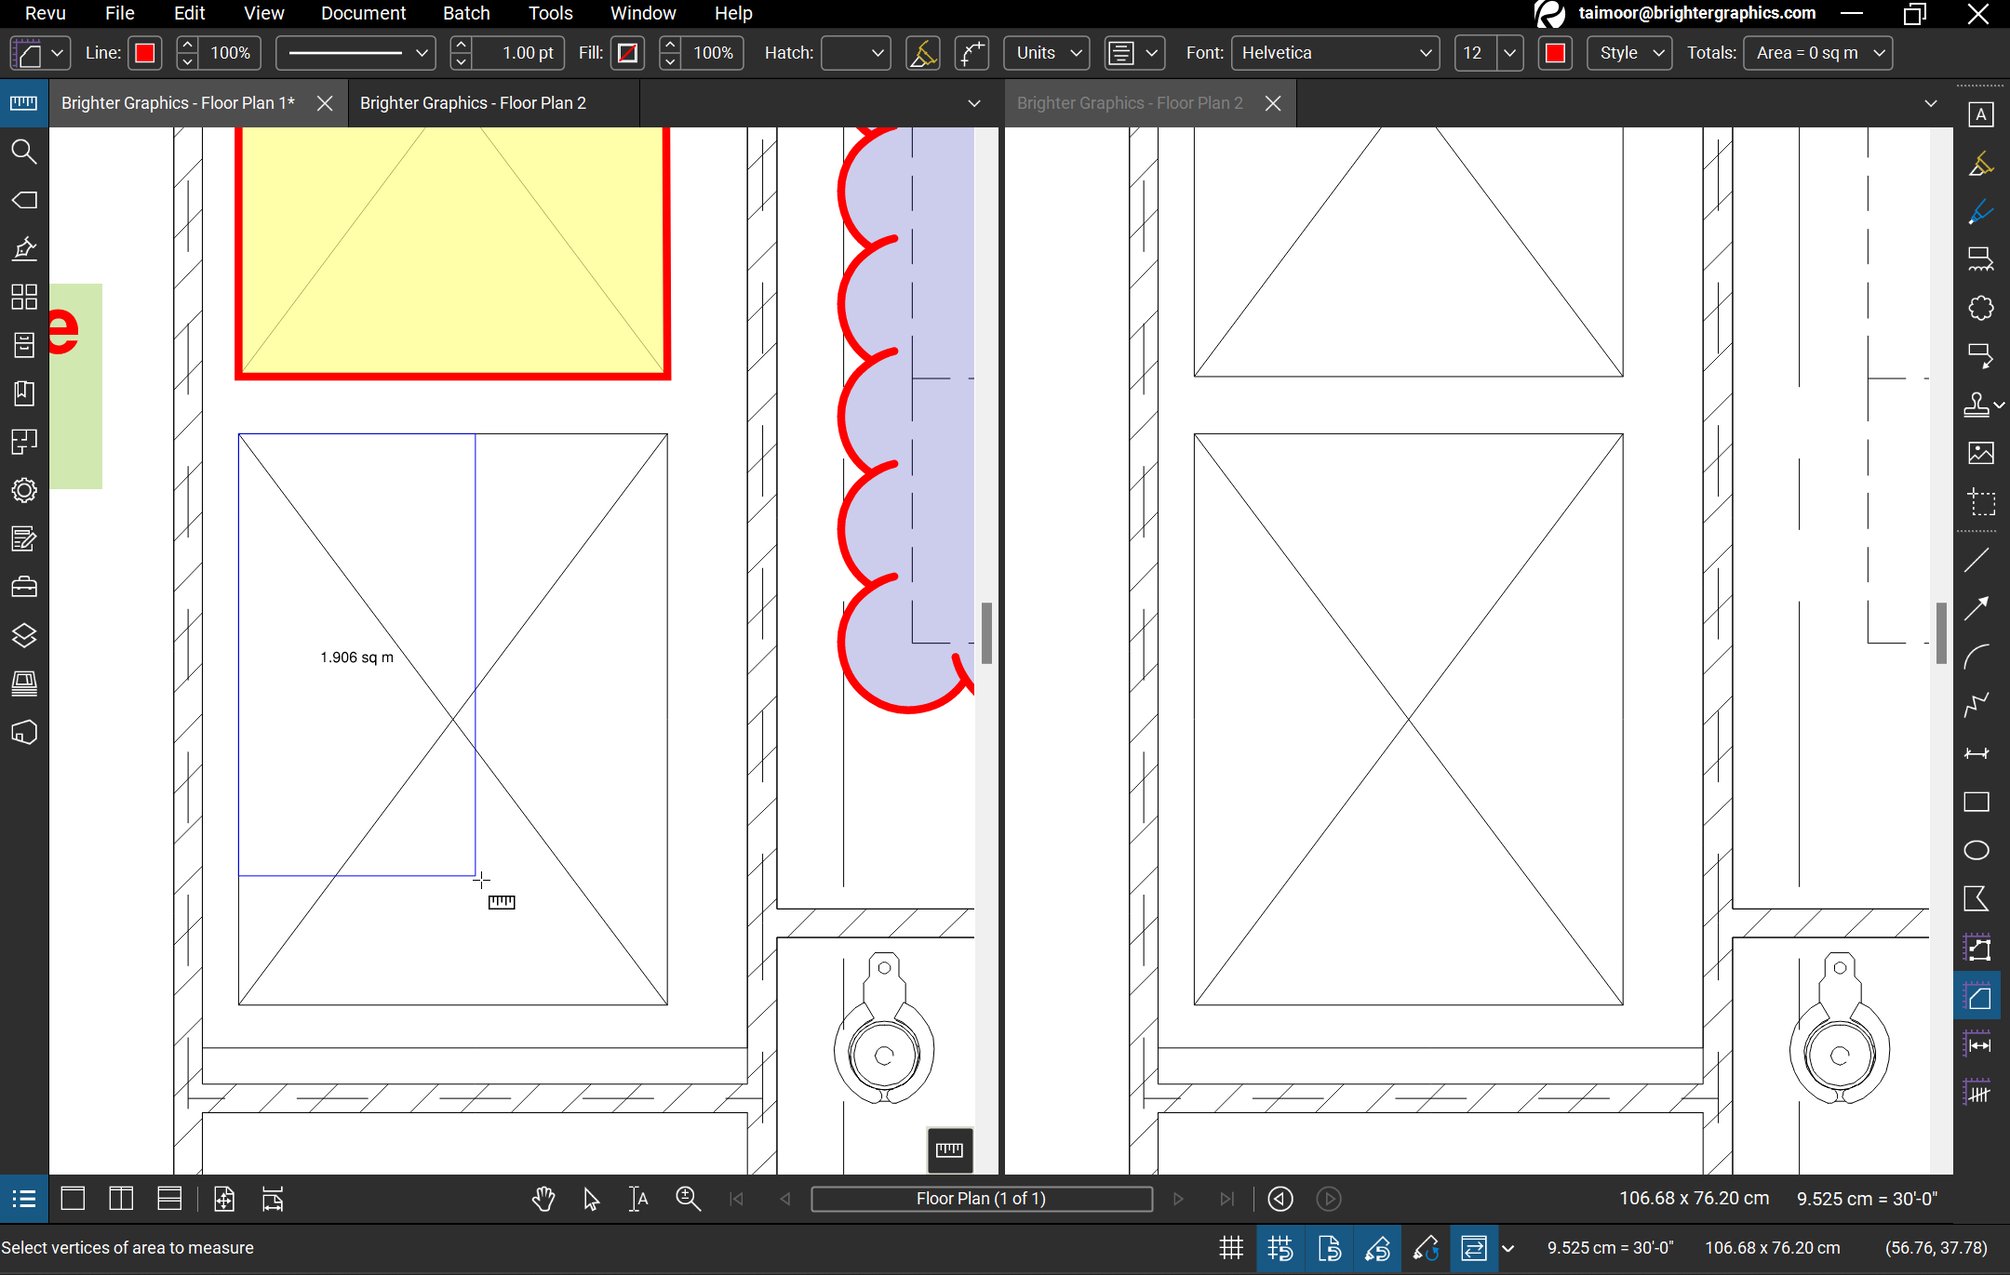
Task: Click the red Line color swatch
Action: [x=144, y=53]
